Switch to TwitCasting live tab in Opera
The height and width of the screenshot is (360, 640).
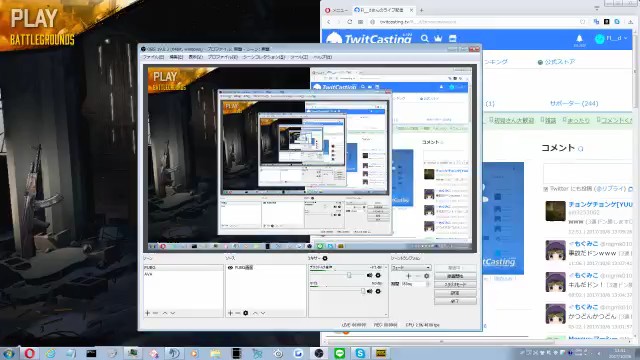click(x=383, y=10)
